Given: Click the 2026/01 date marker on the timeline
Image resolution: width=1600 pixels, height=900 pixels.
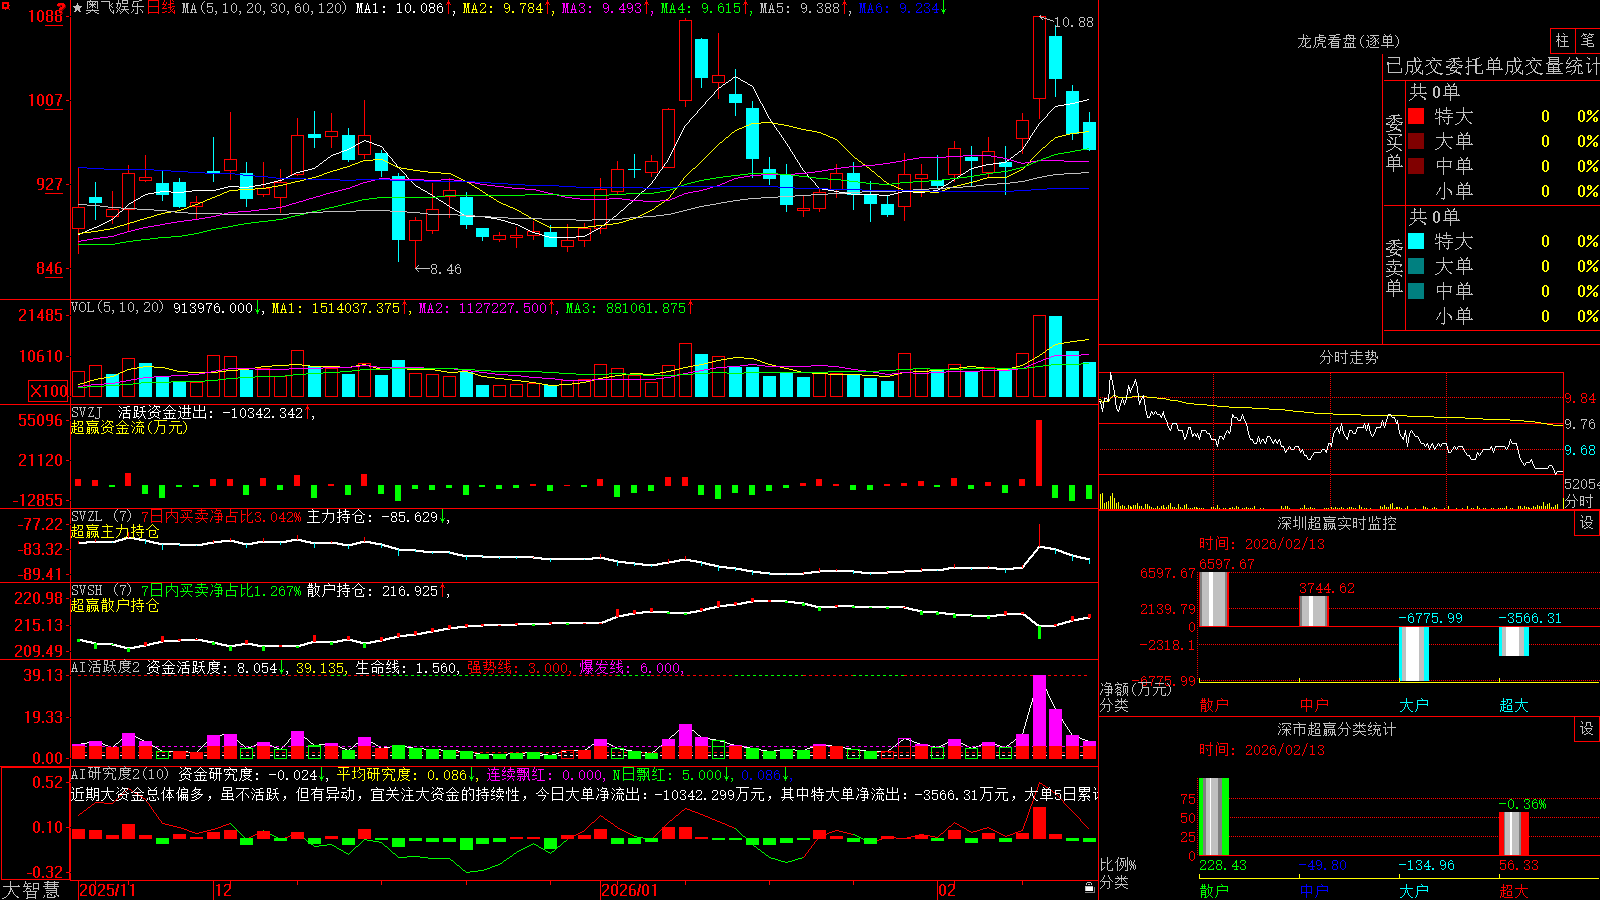Looking at the screenshot, I should (x=629, y=890).
